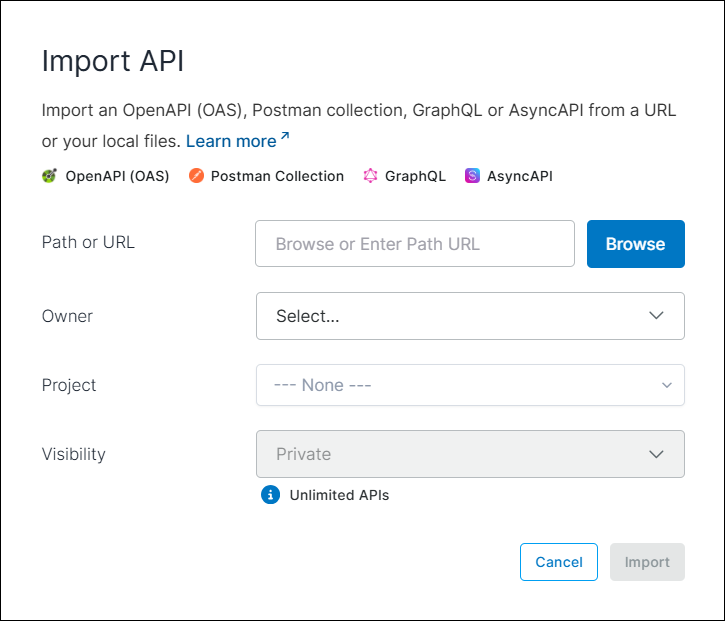The image size is (725, 621).
Task: Click the pink GraphQL logo icon
Action: 370,176
